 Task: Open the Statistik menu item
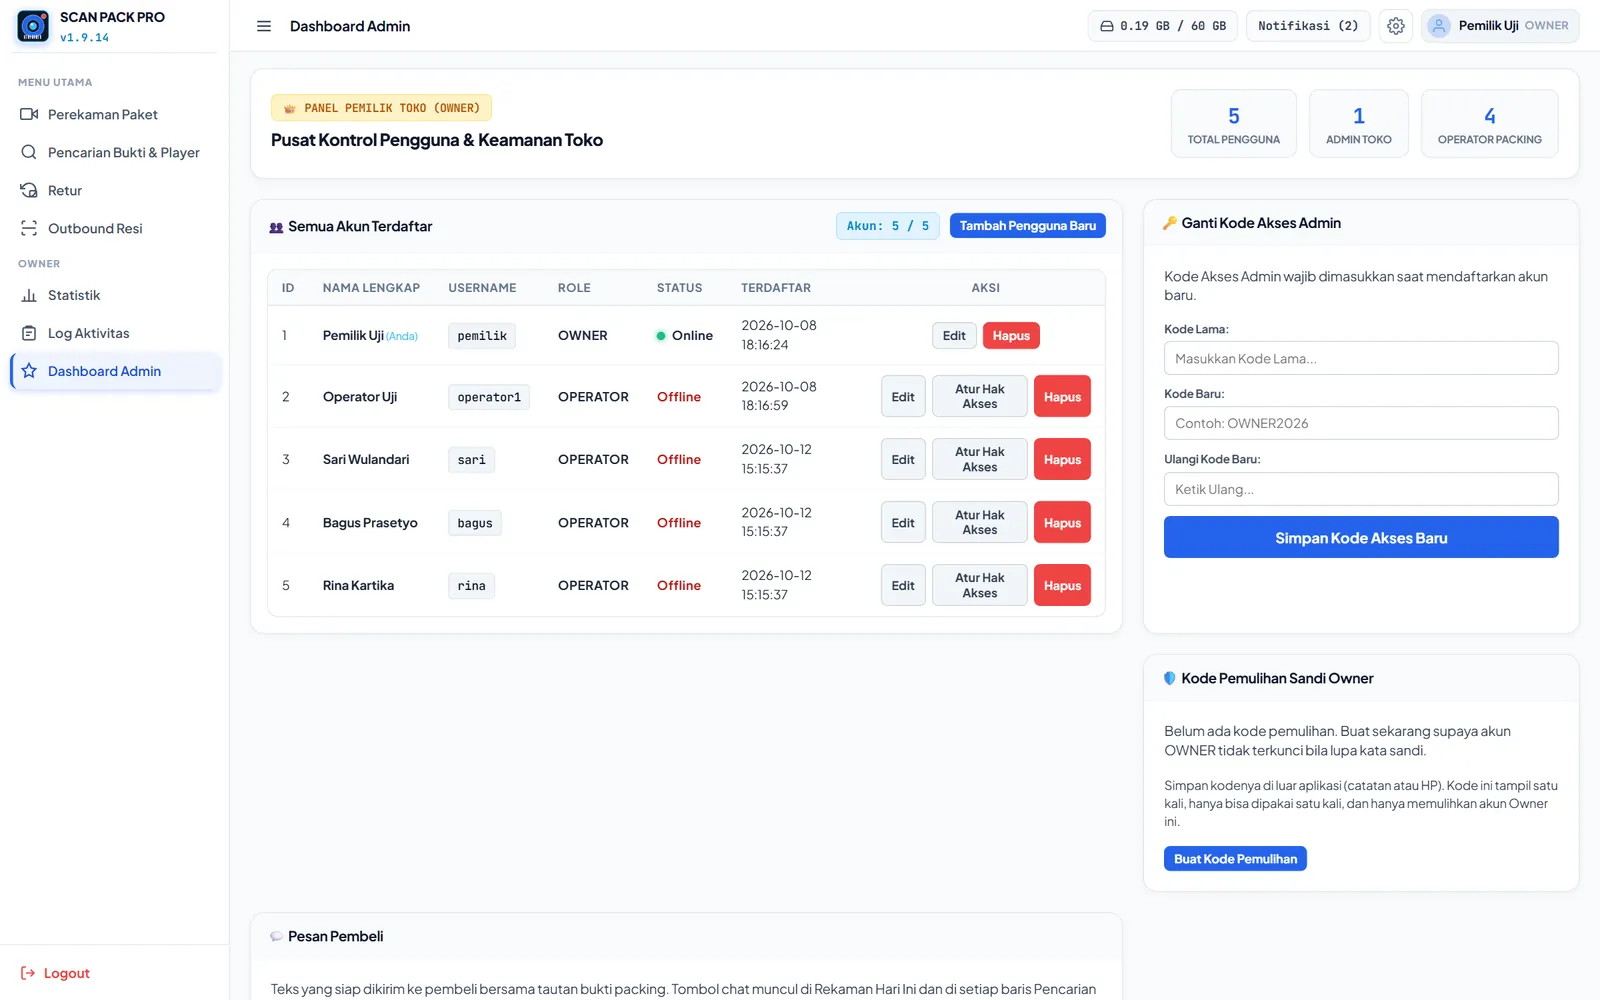(114, 295)
